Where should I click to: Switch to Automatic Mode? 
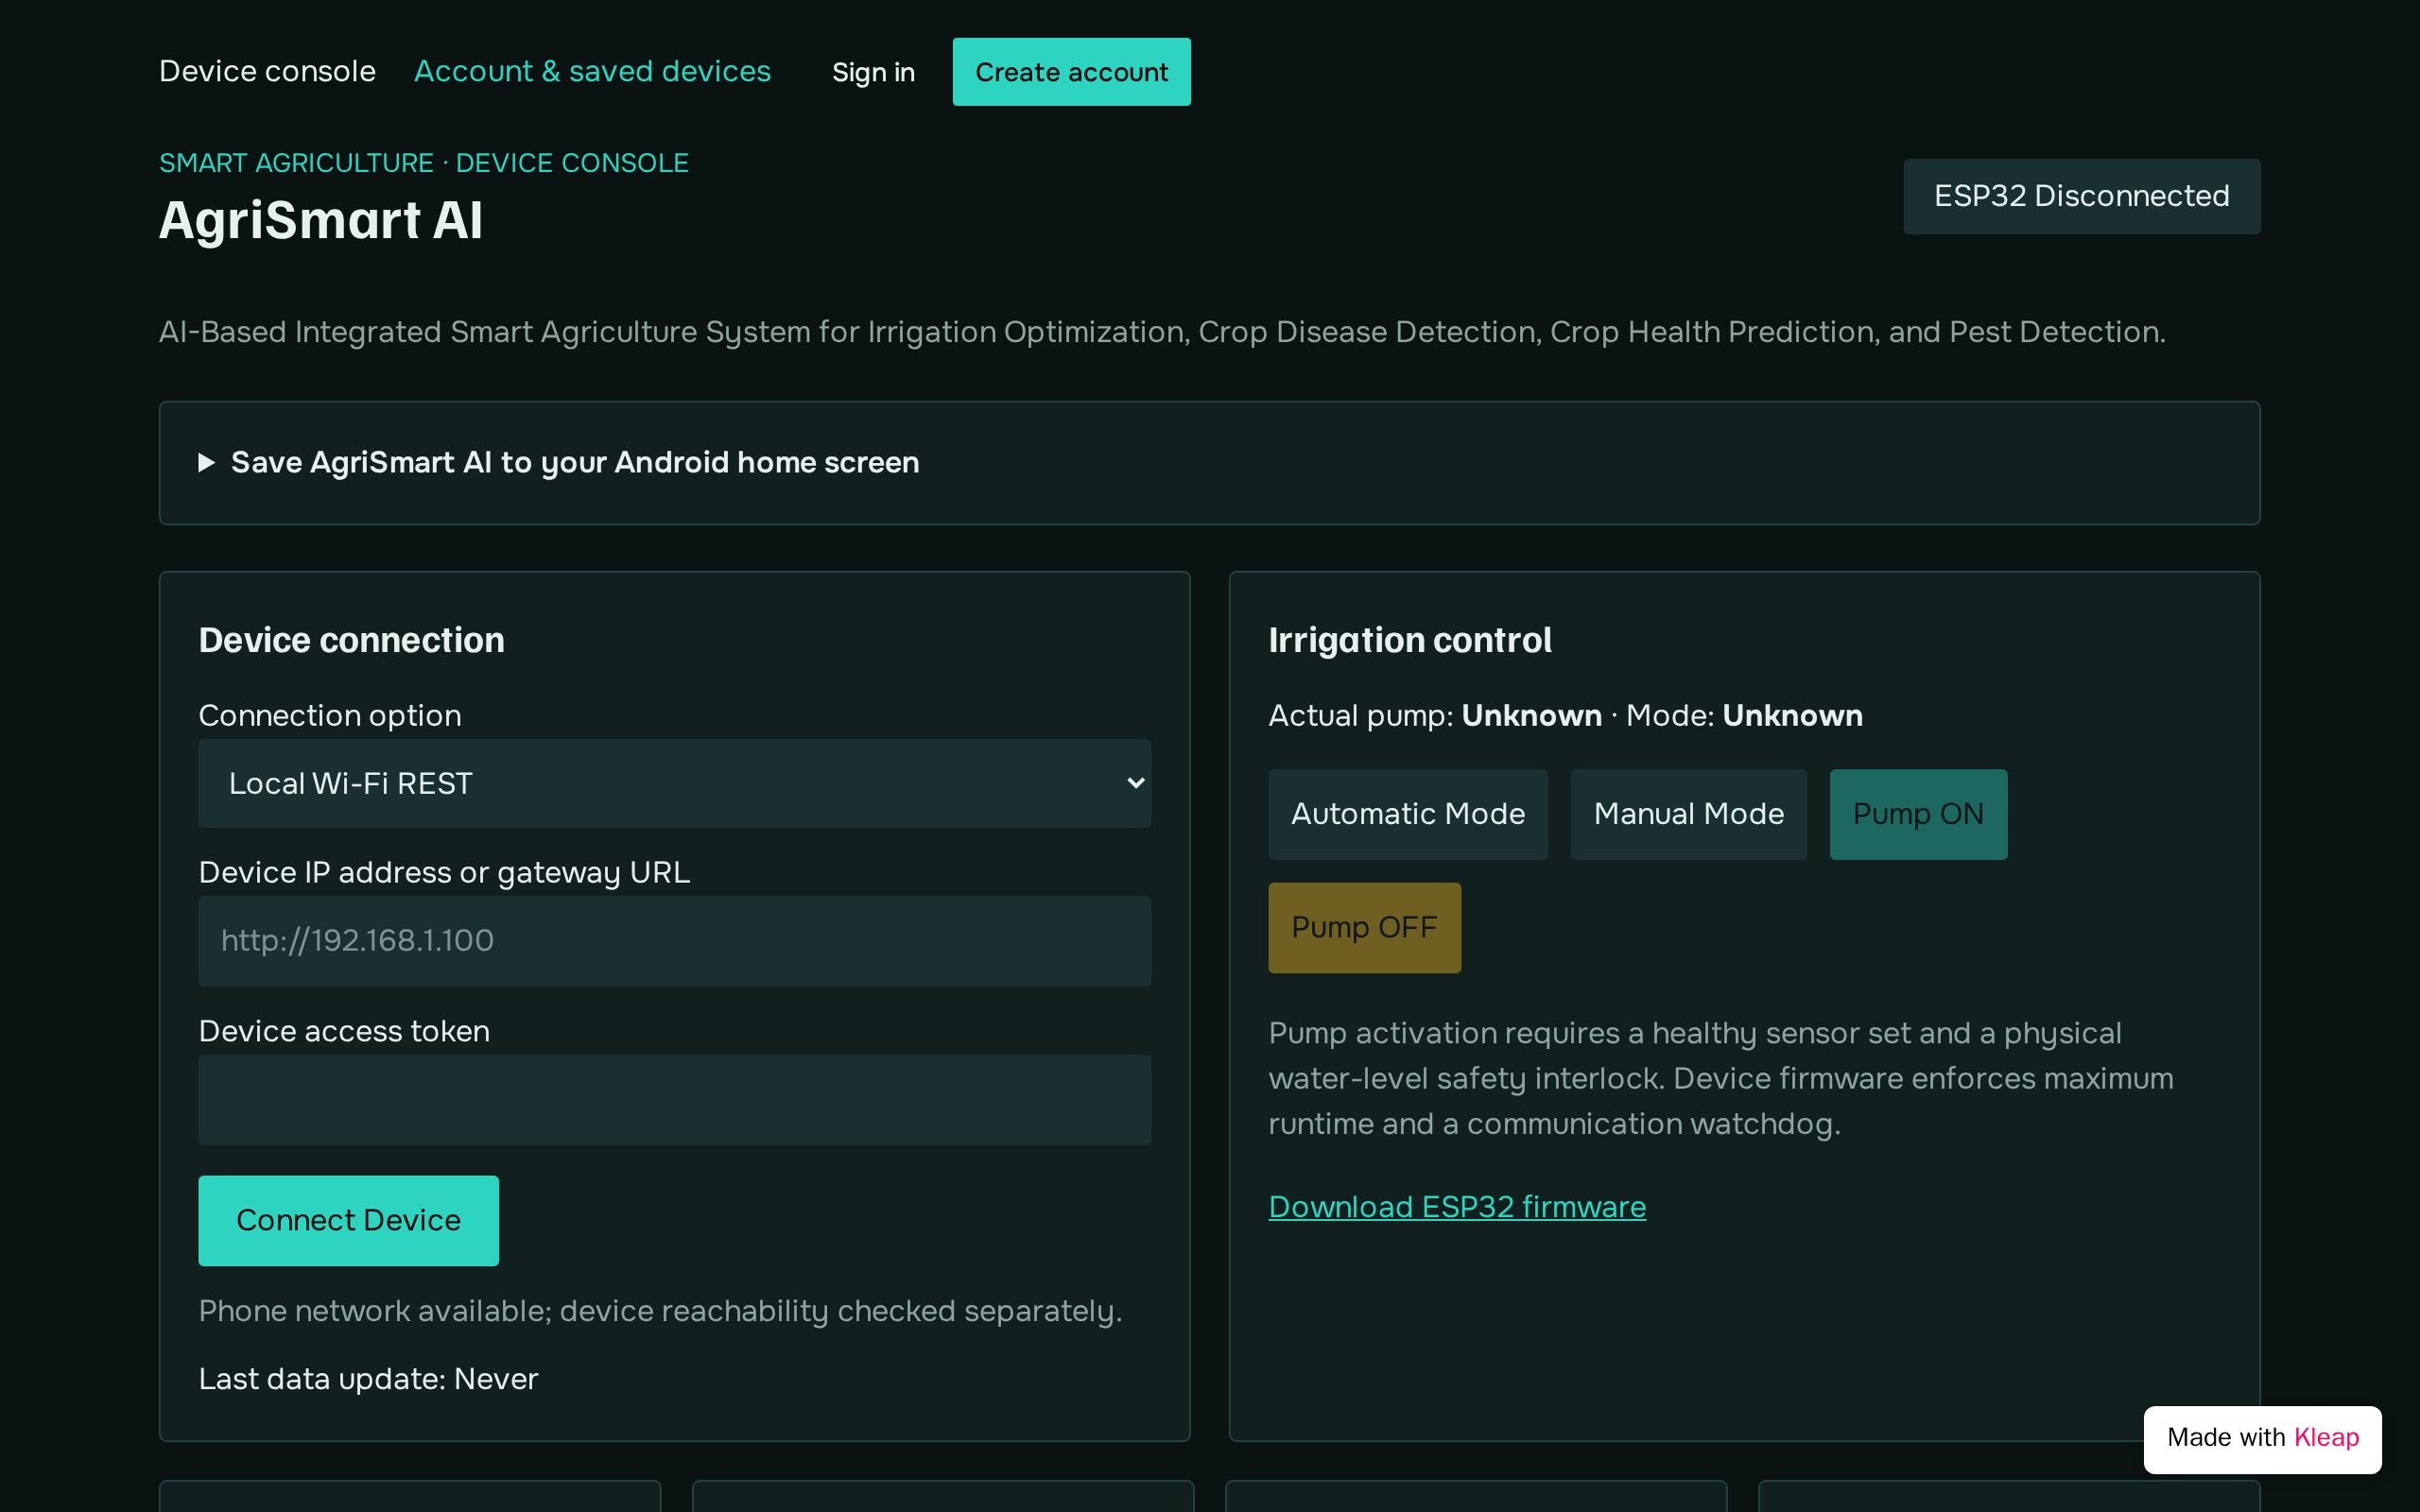click(x=1408, y=814)
